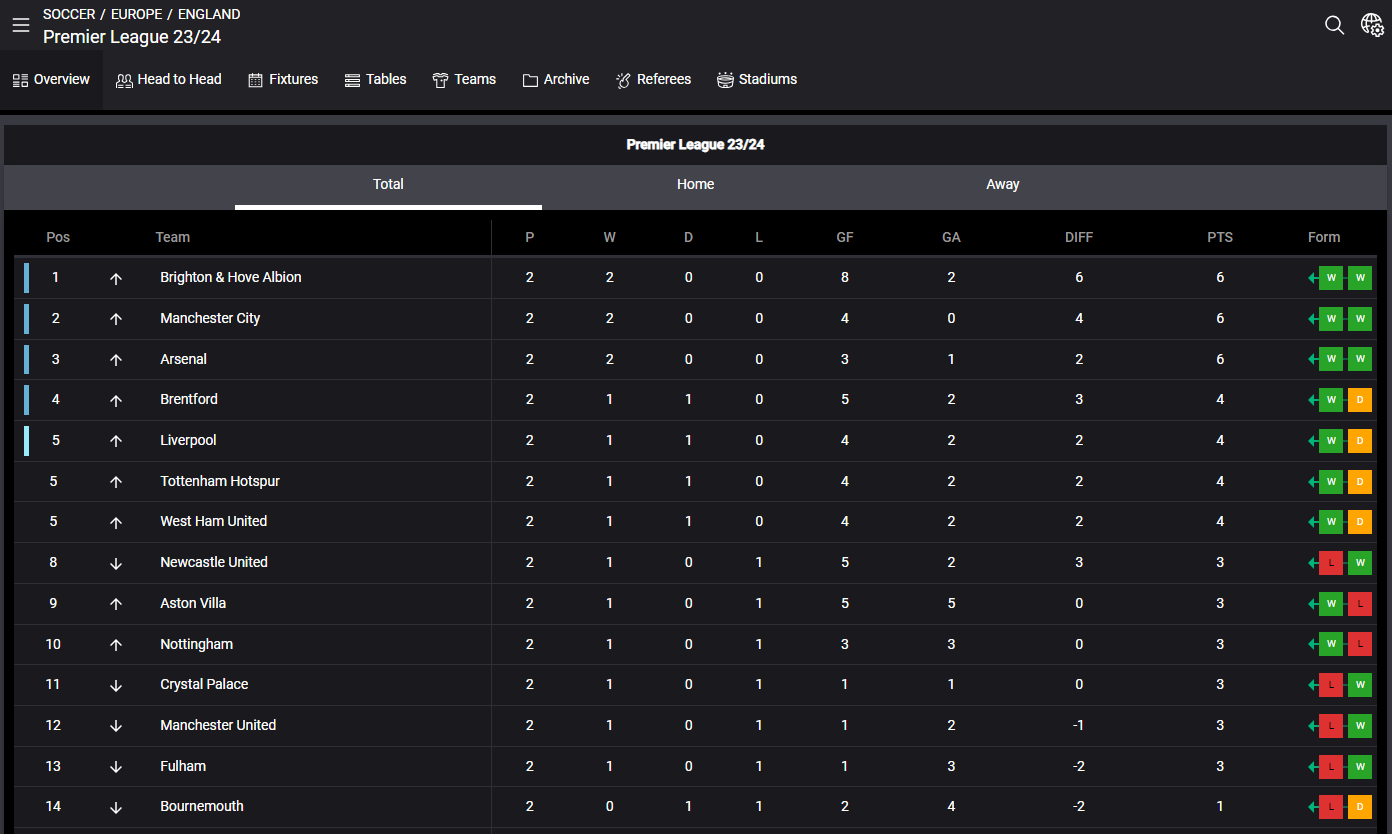This screenshot has height=834, width=1392.
Task: Click Bournemouth's orange D form badge
Action: point(1360,807)
